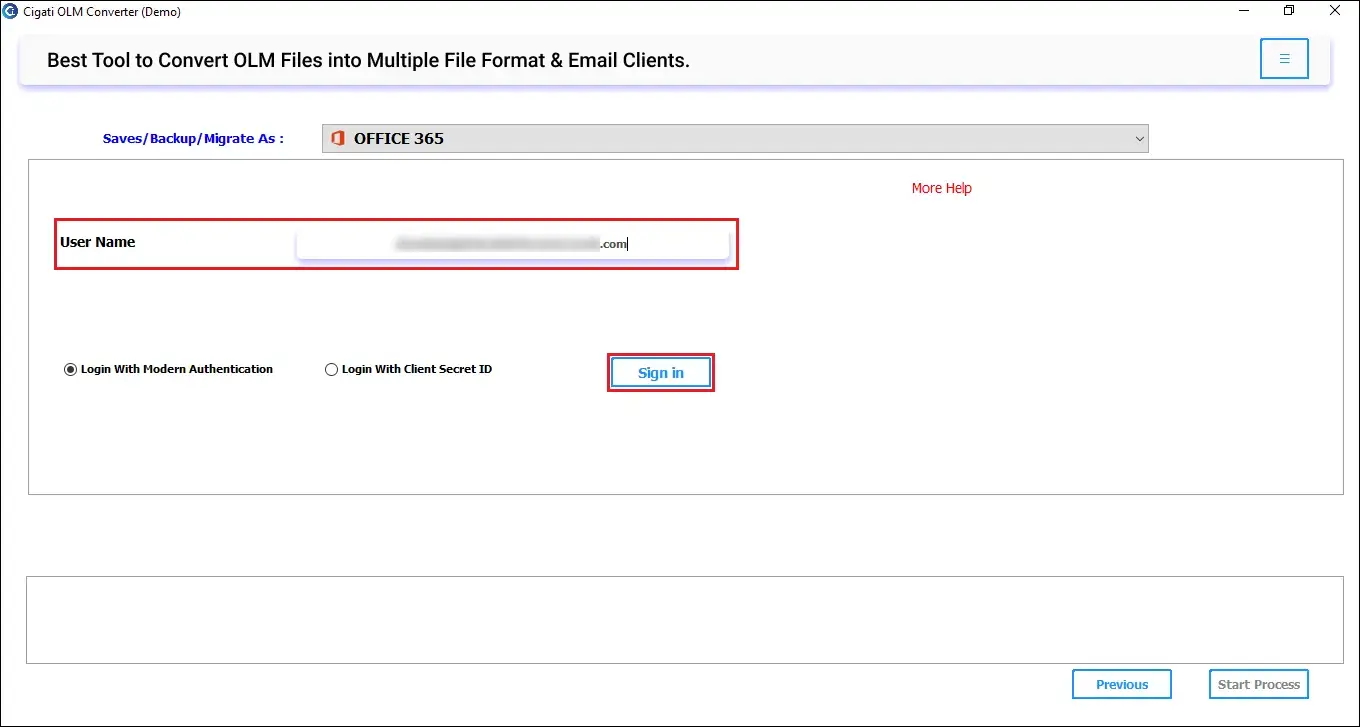Expand the OFFICE 365 save format dropdown

pos(735,139)
